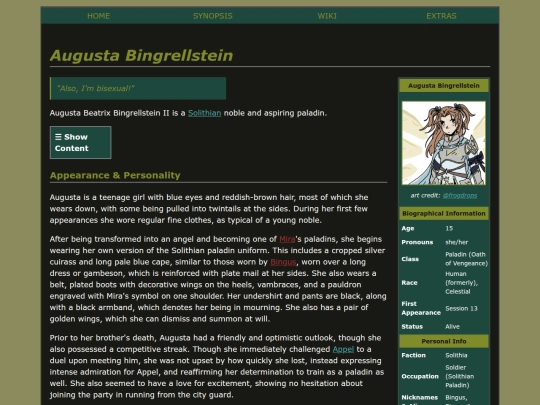Click the Age value 15
Screen dimensions: 540x405
(x=449, y=228)
